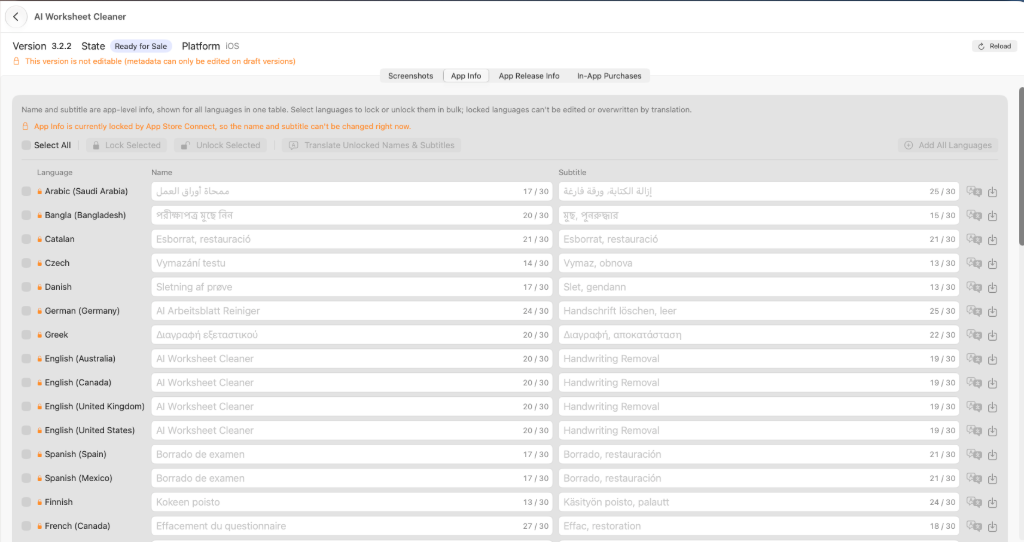Open the App Release Info tab
The height and width of the screenshot is (542, 1024).
(x=529, y=76)
